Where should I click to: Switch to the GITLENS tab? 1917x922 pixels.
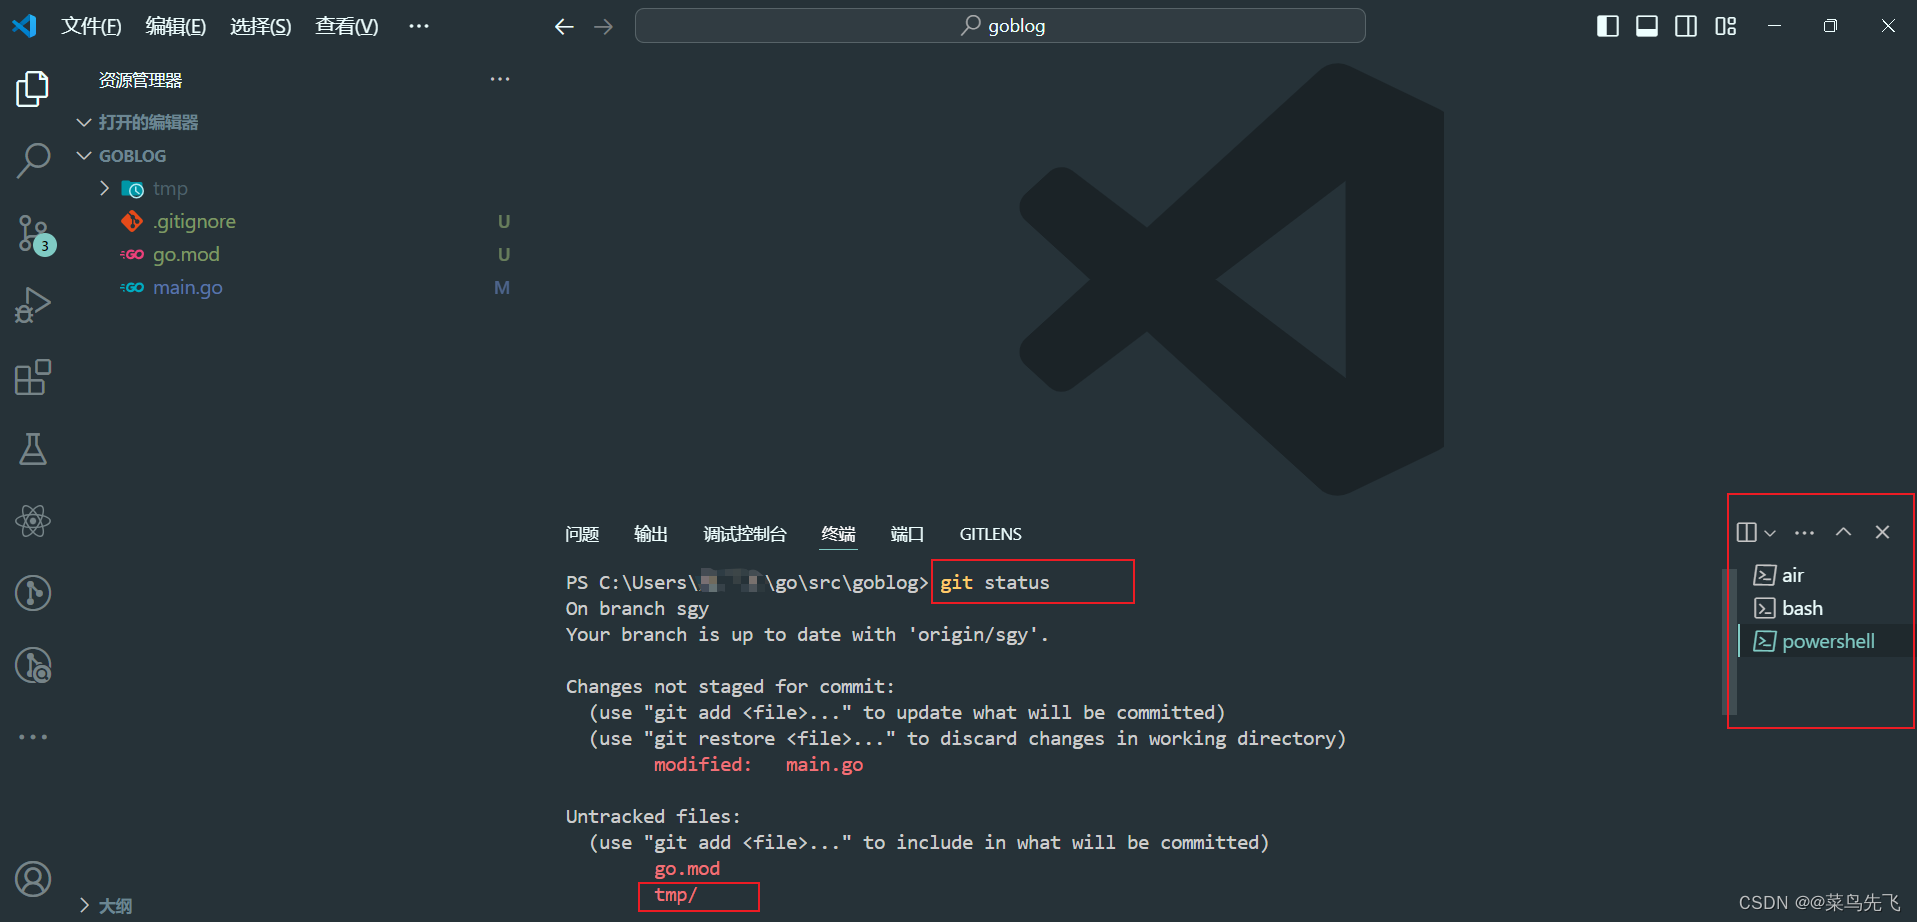pyautogui.click(x=991, y=534)
